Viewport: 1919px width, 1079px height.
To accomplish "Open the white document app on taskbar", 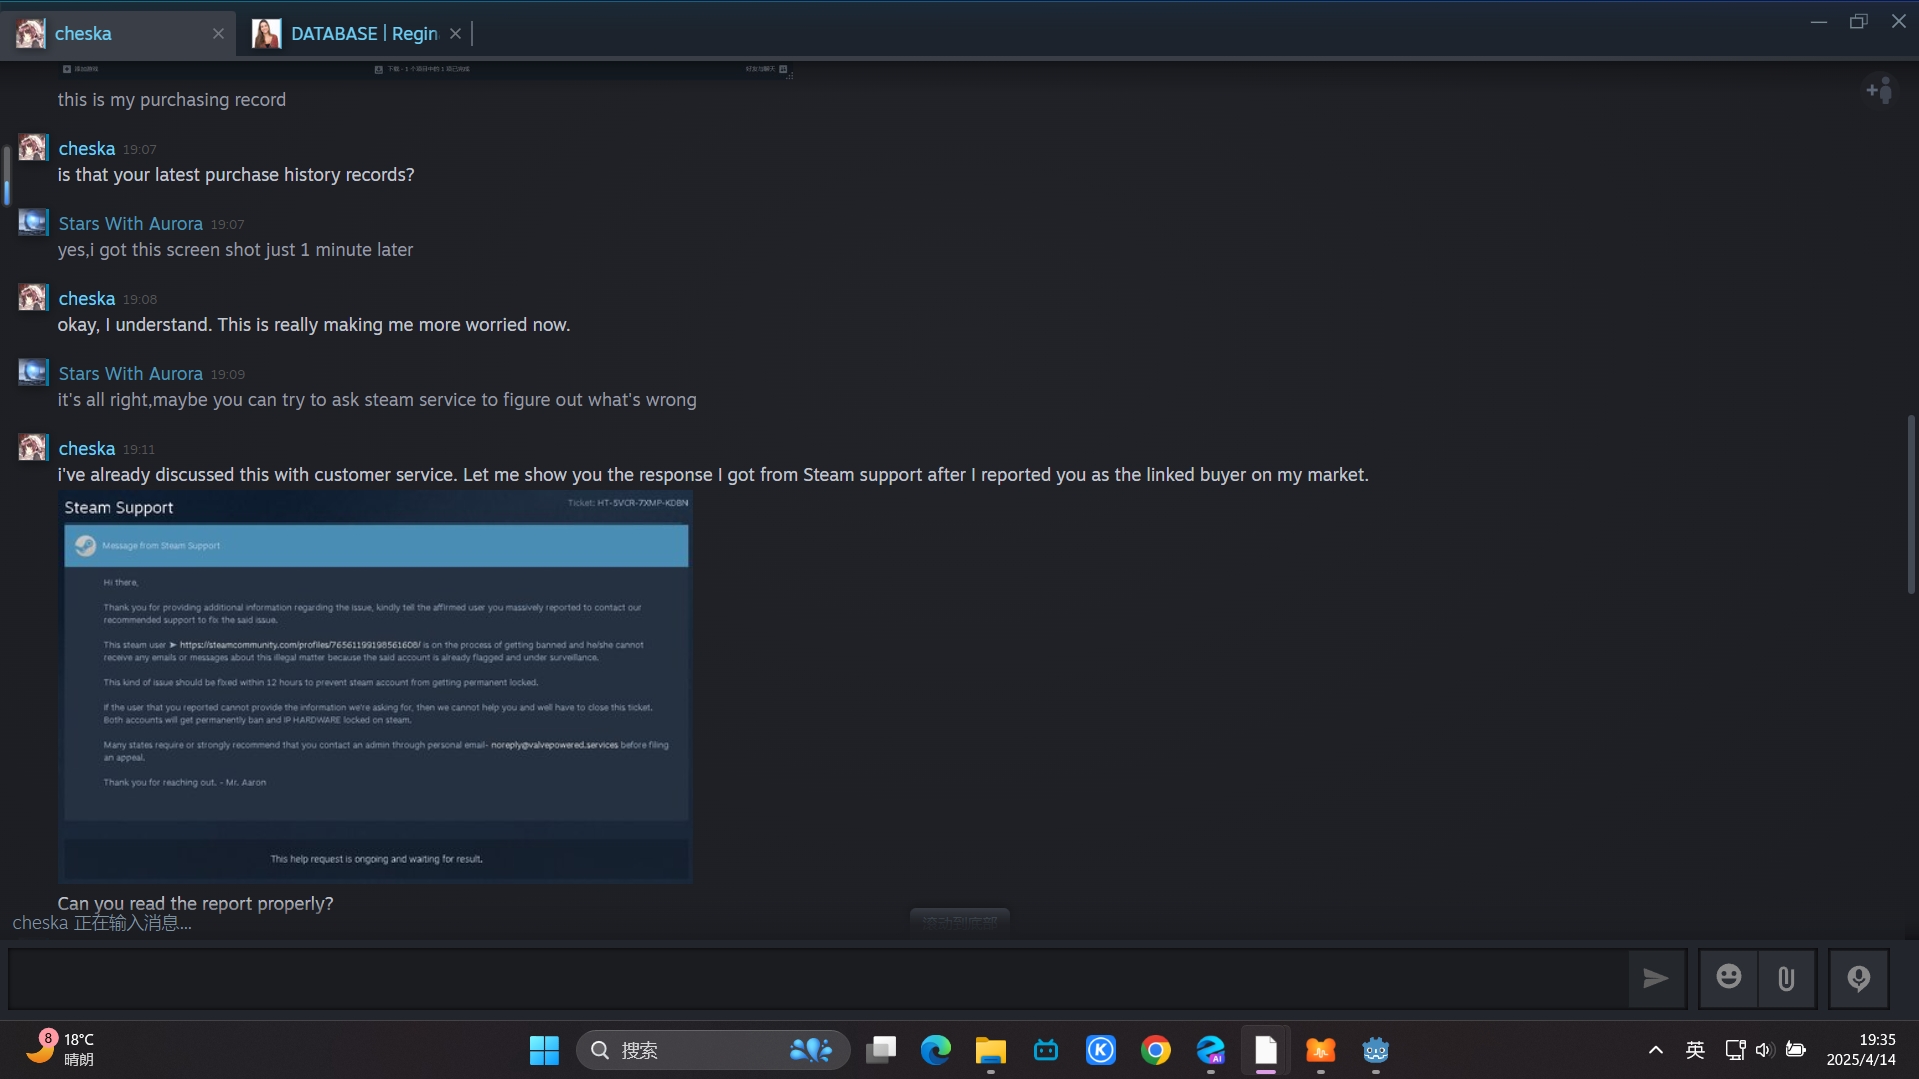I will coord(1266,1050).
